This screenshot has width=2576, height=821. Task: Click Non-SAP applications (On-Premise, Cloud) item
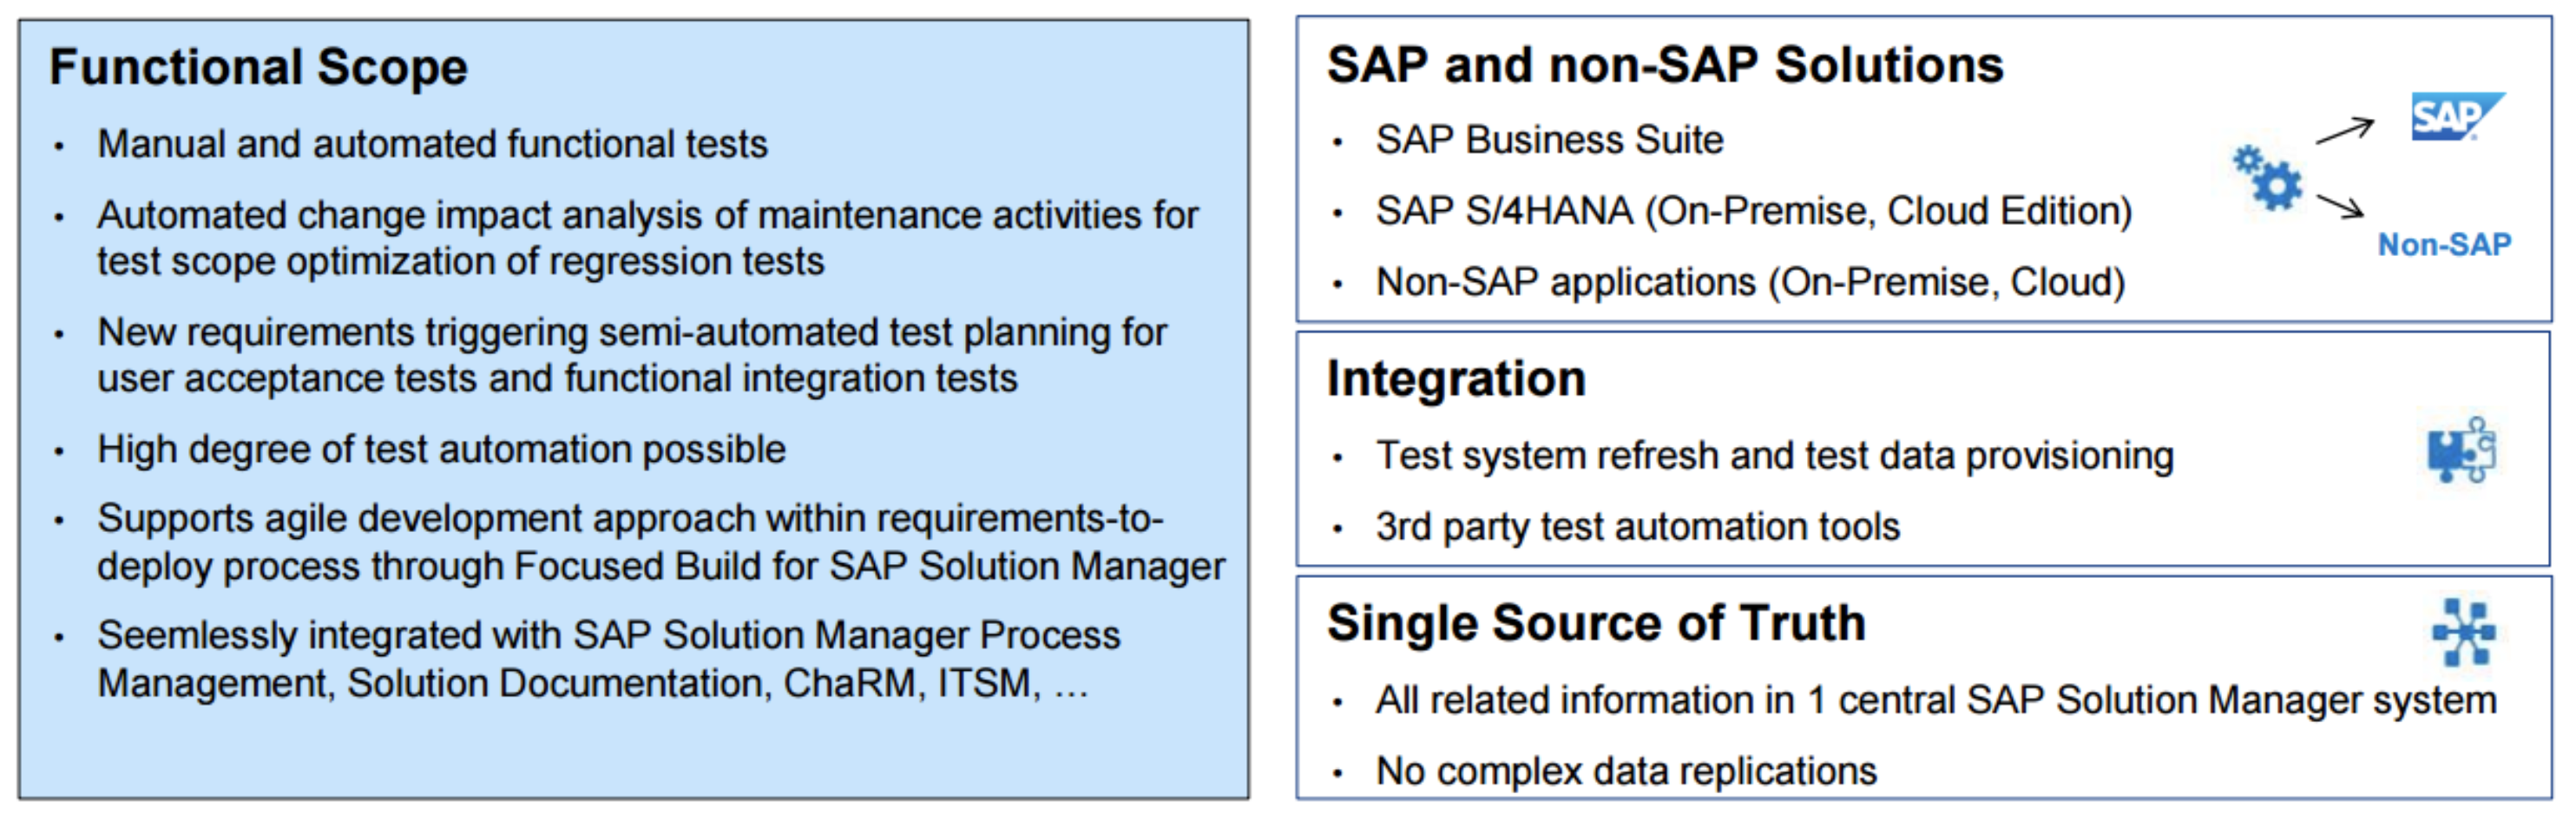point(1750,283)
